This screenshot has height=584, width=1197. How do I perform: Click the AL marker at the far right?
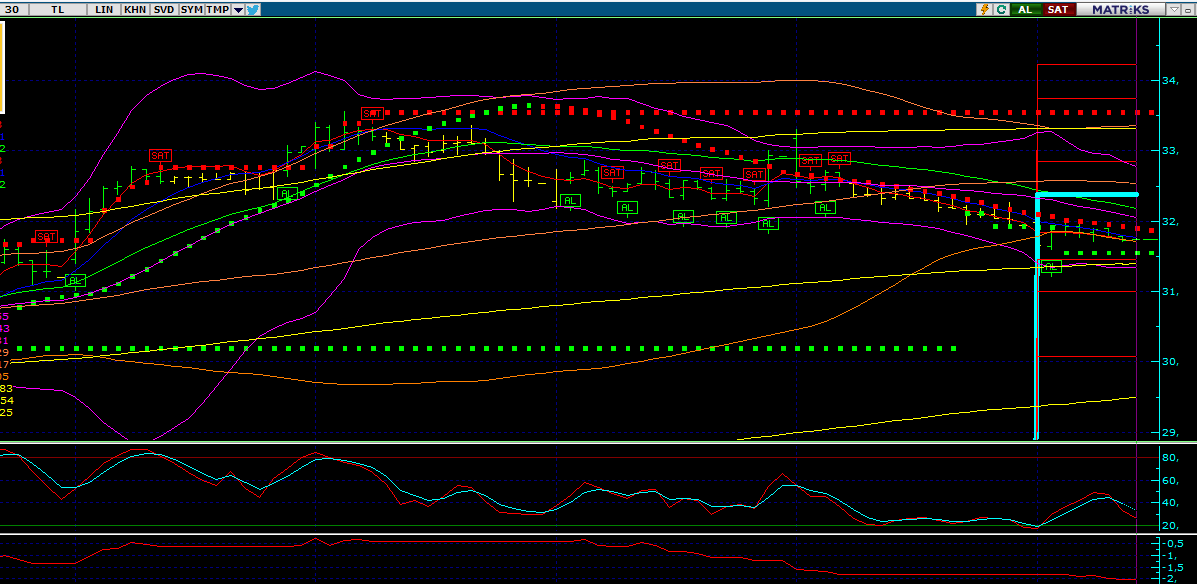1051,266
